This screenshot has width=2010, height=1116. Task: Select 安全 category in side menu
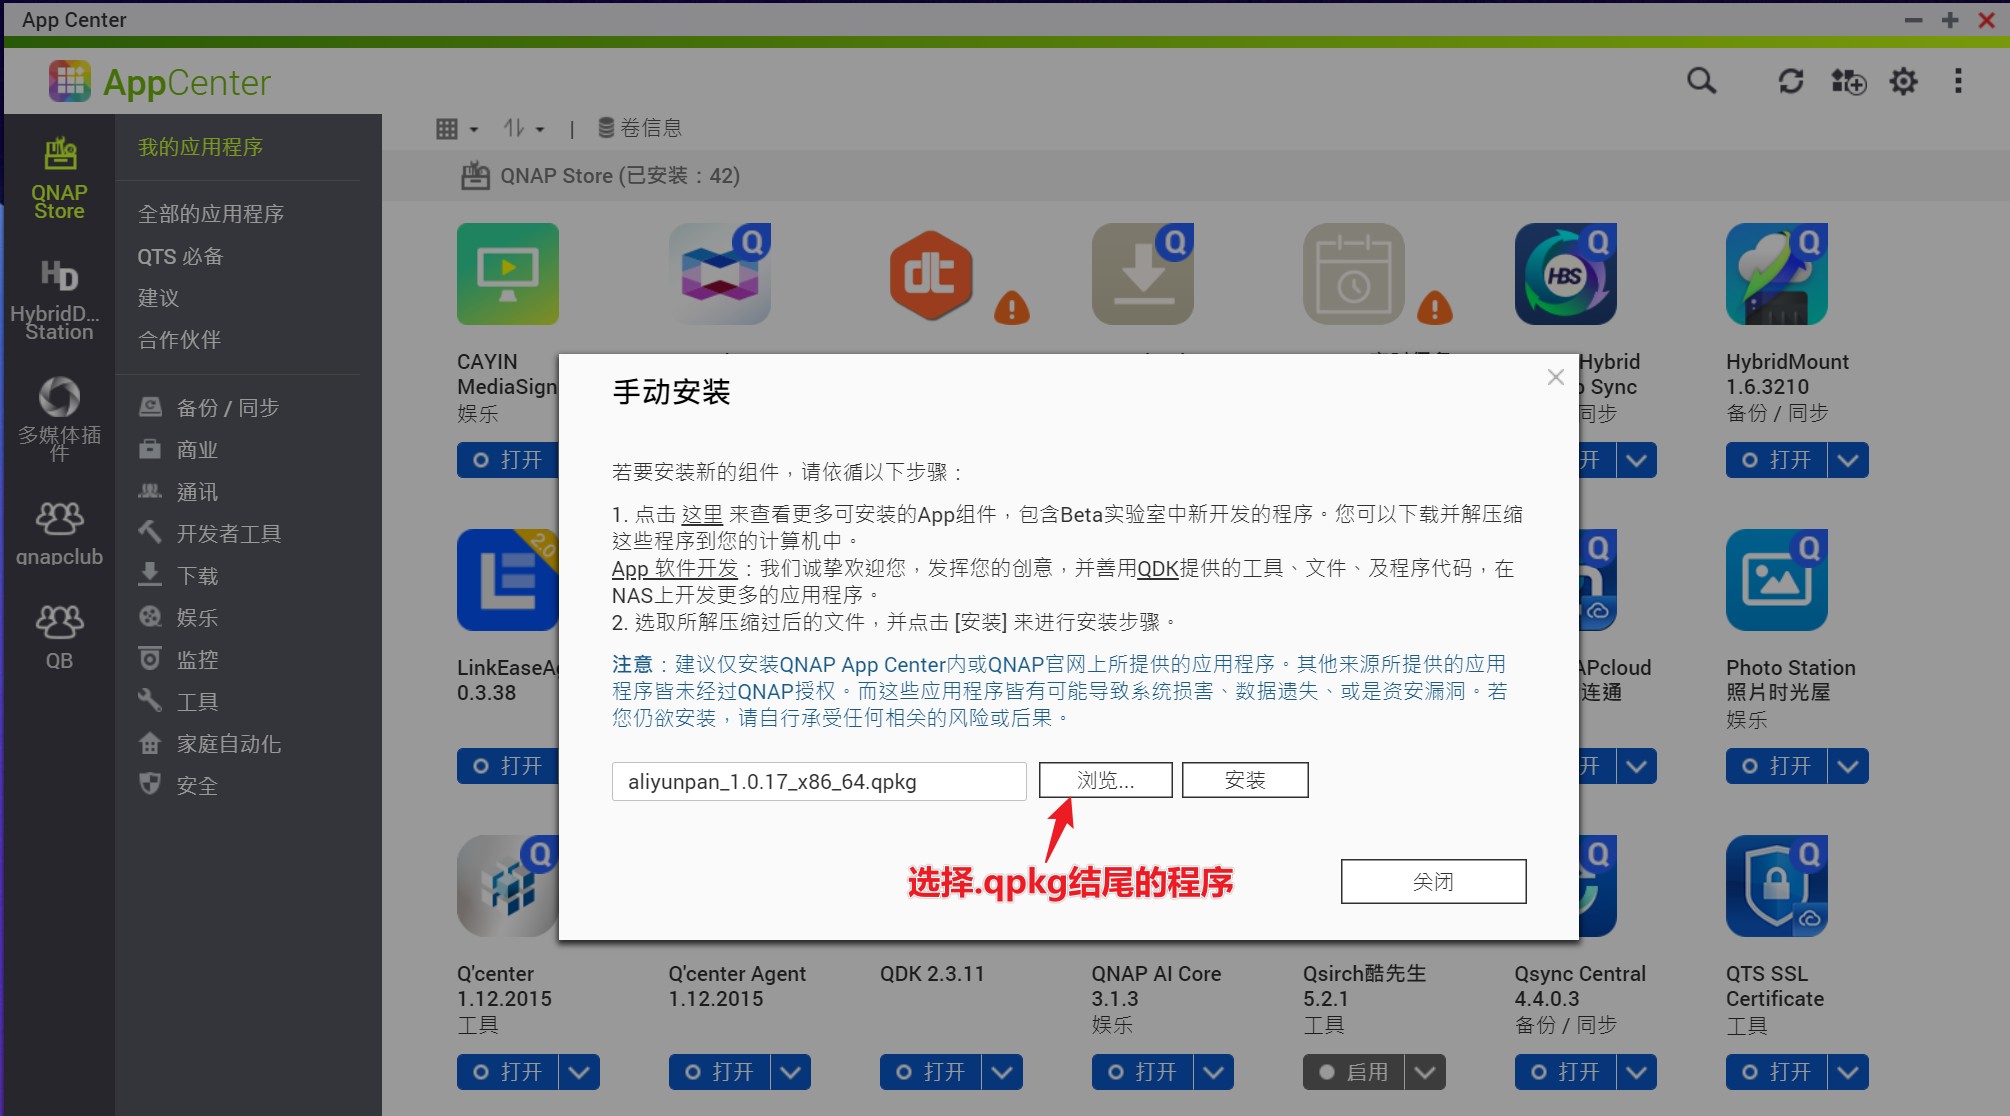[x=178, y=786]
